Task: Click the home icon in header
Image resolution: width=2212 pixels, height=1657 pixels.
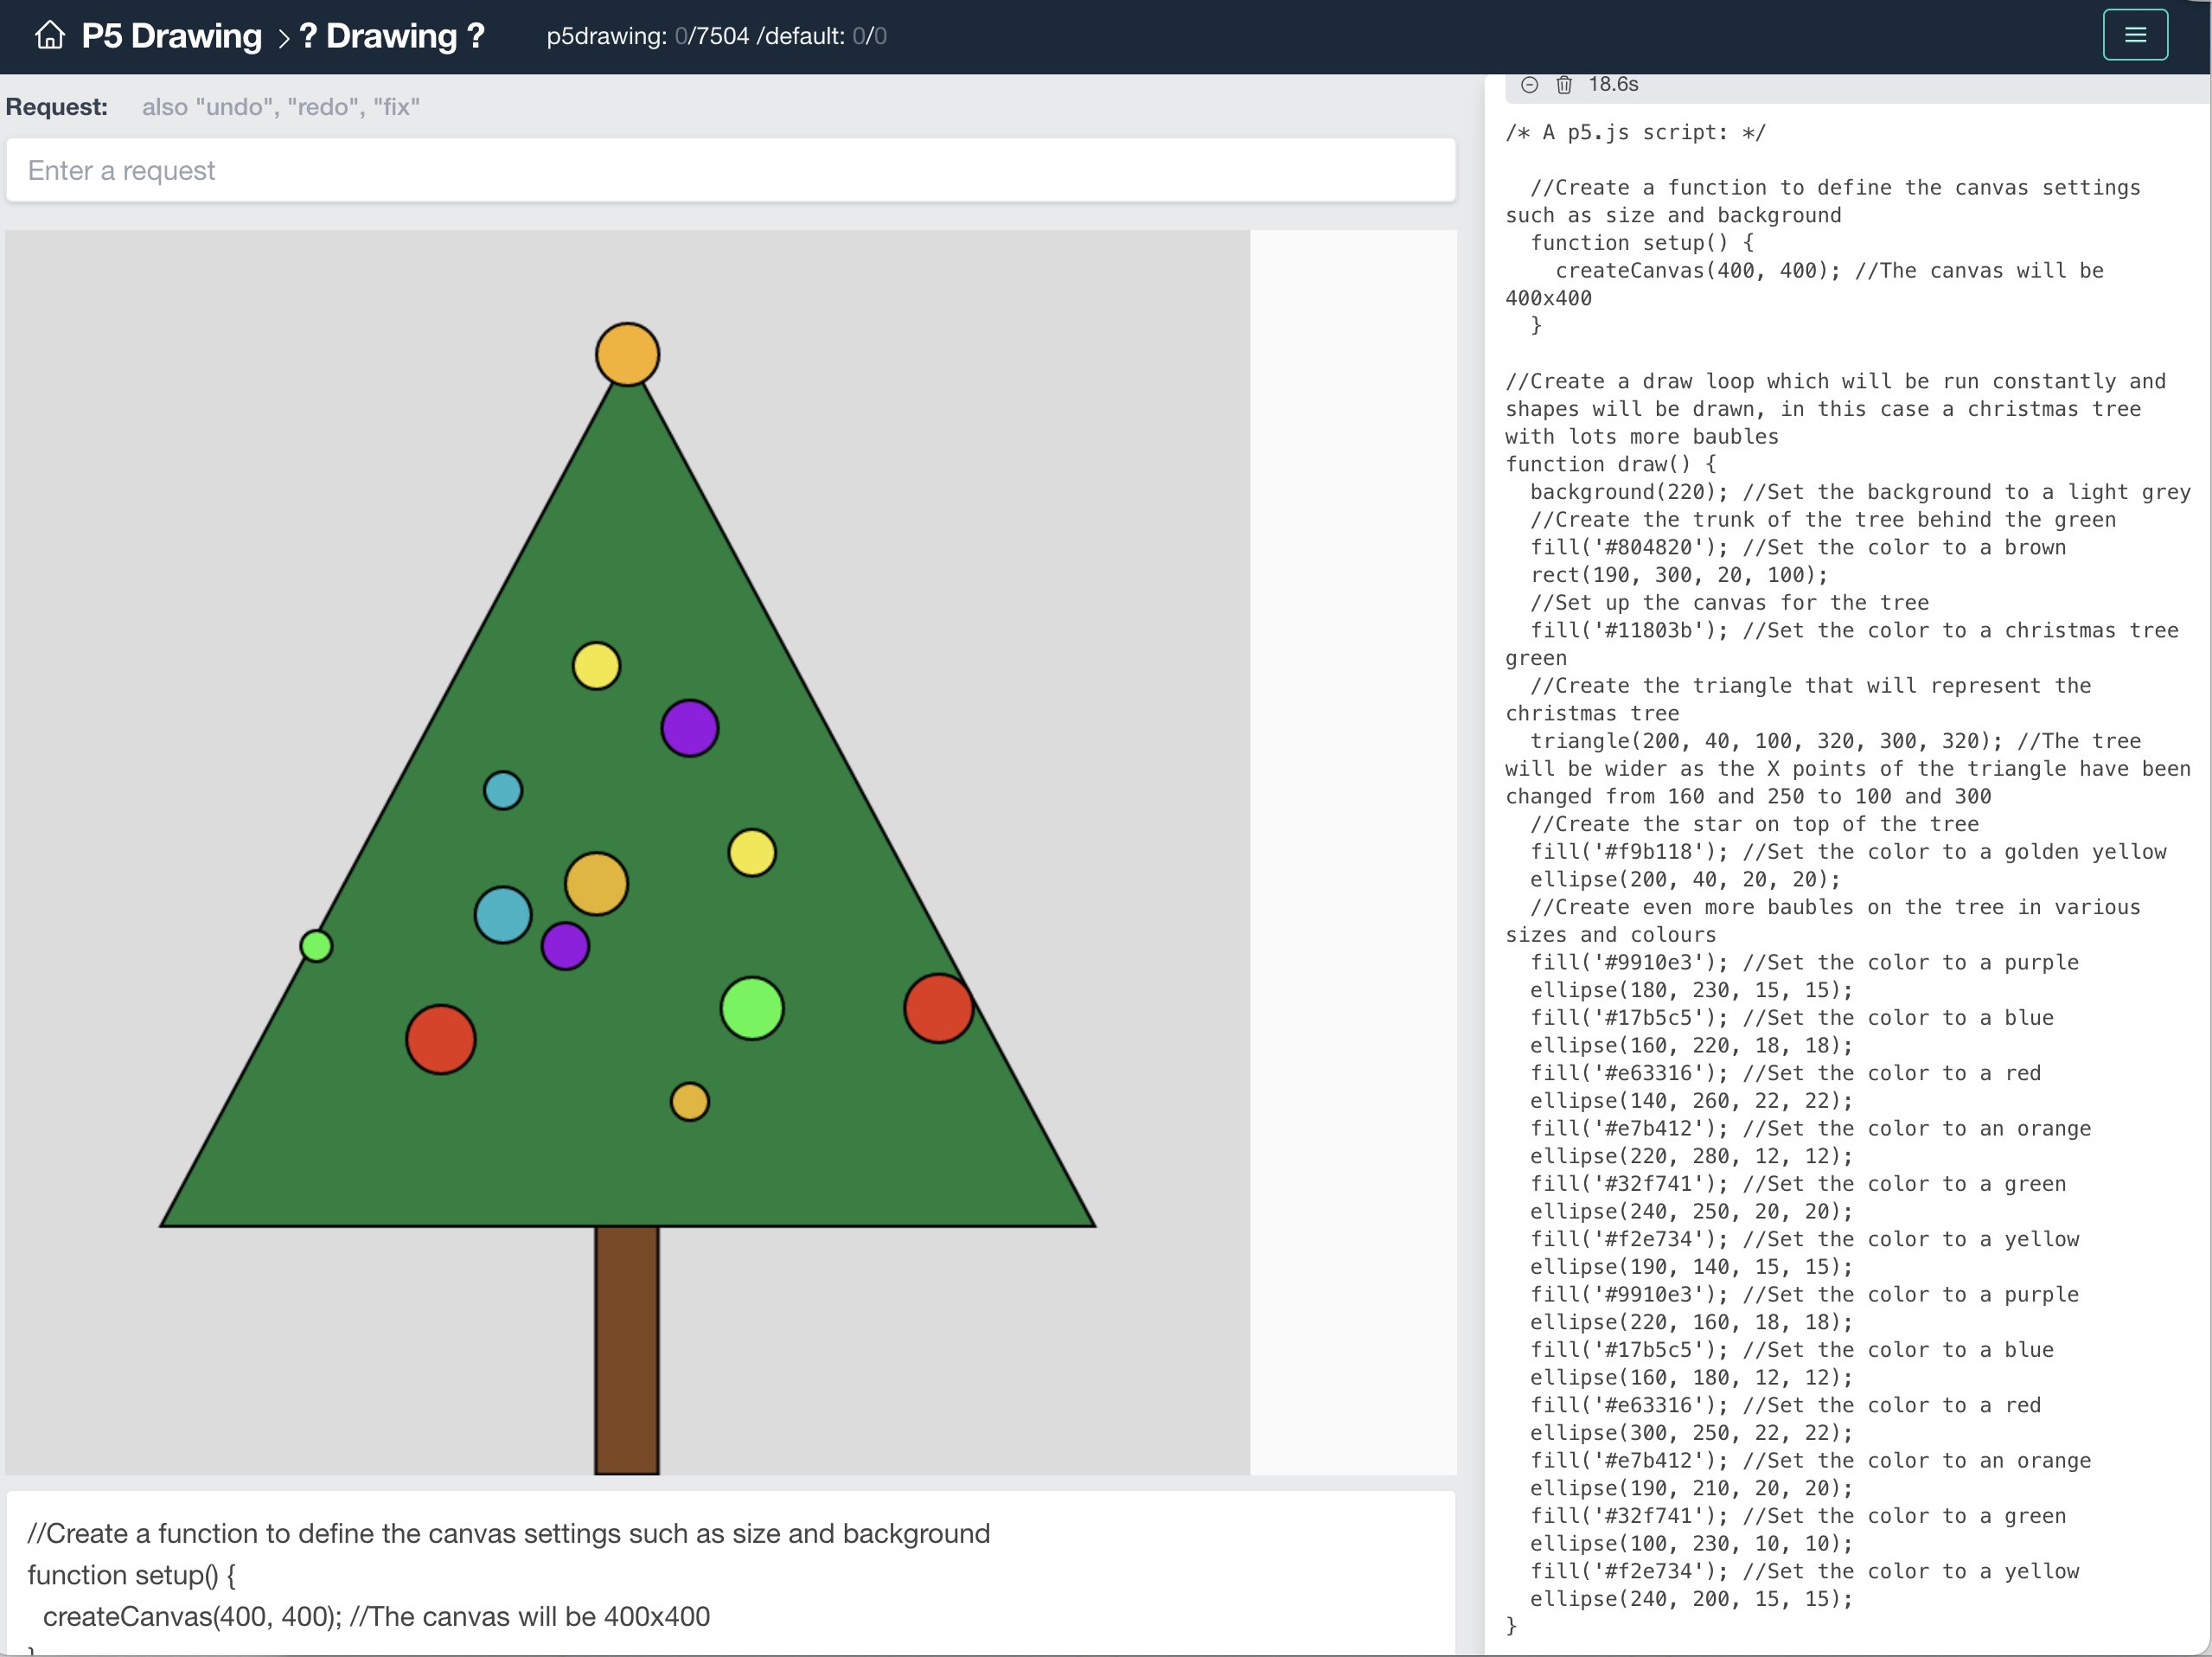Action: point(49,36)
